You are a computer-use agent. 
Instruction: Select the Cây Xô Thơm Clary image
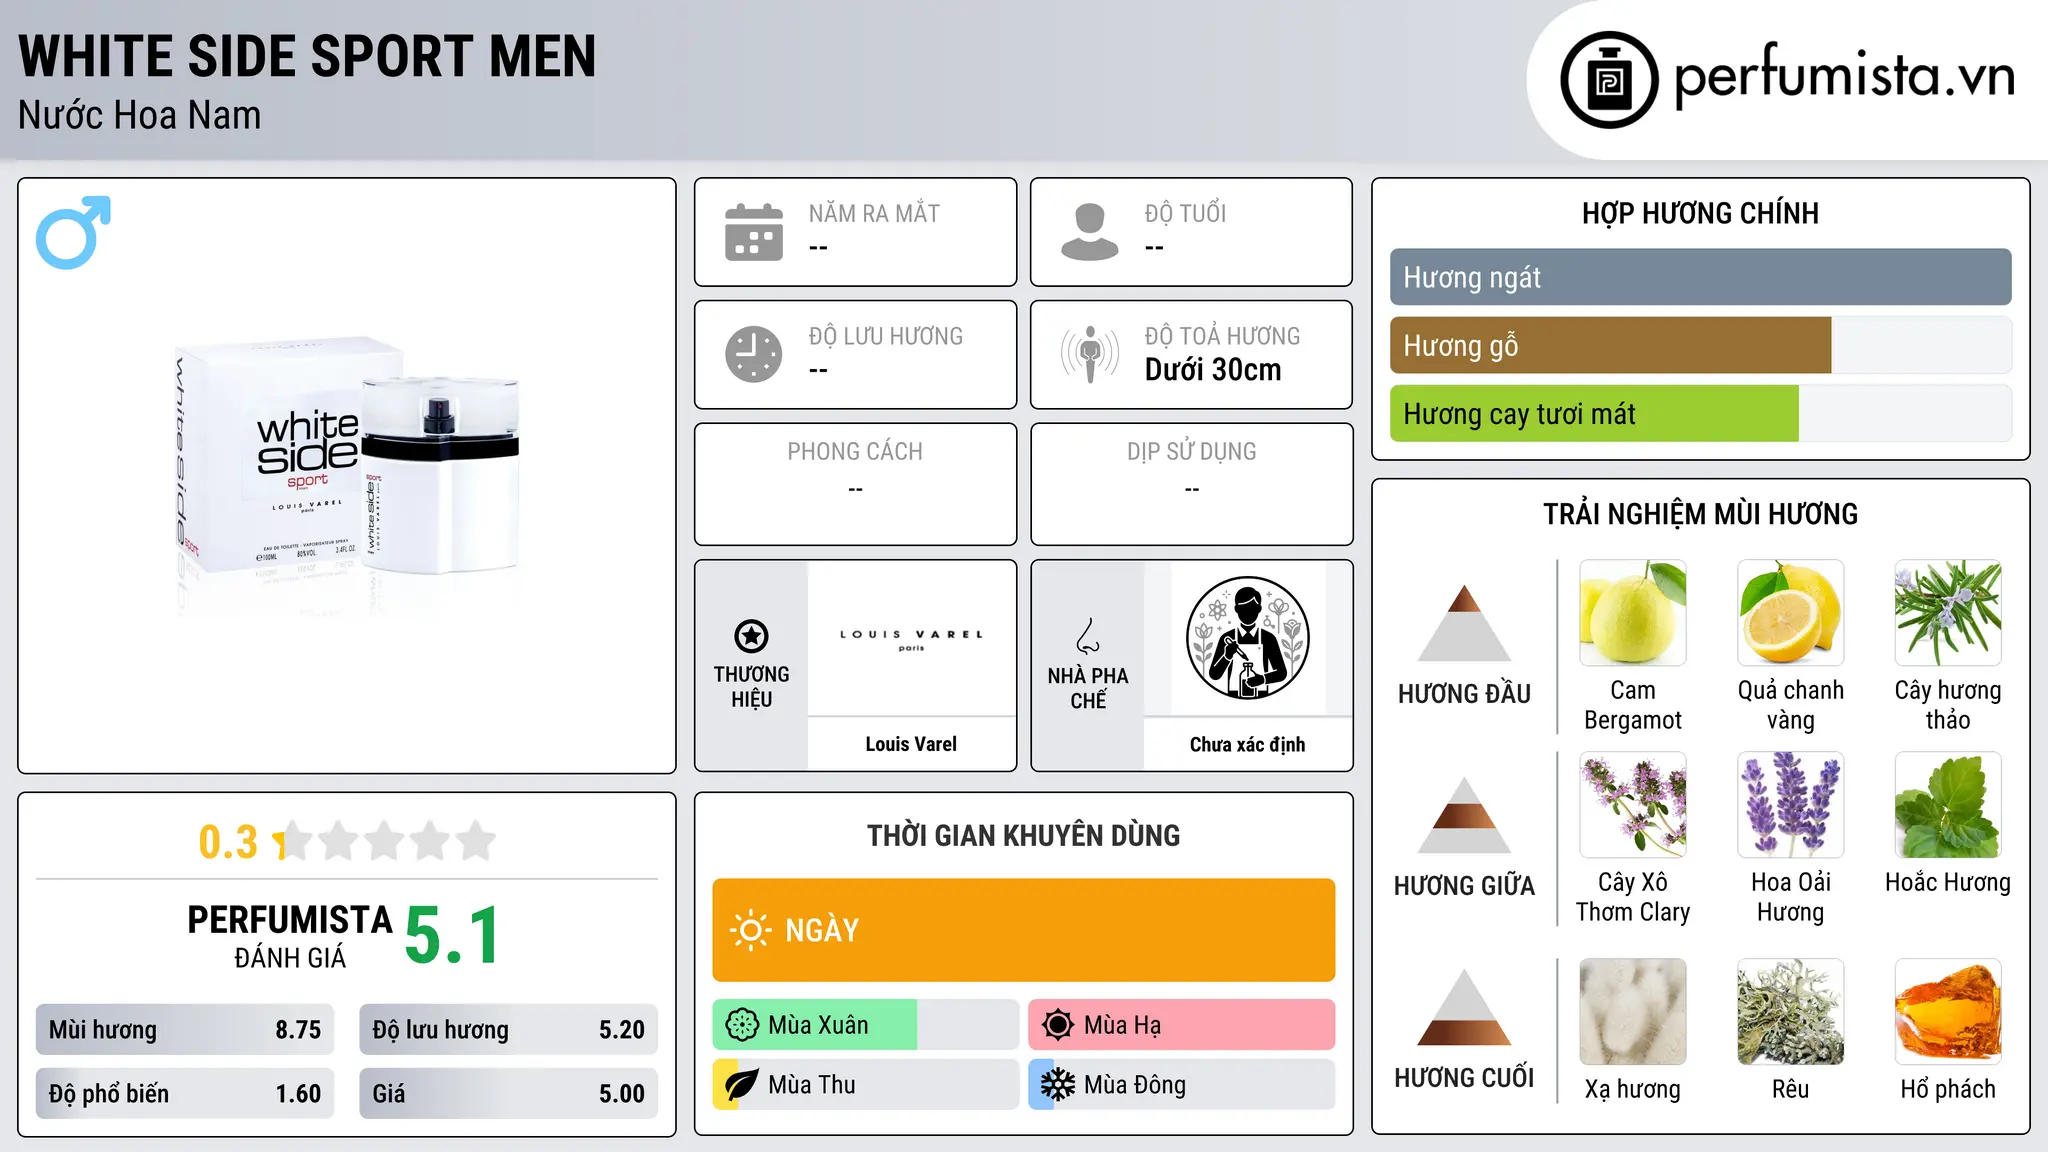(1633, 805)
